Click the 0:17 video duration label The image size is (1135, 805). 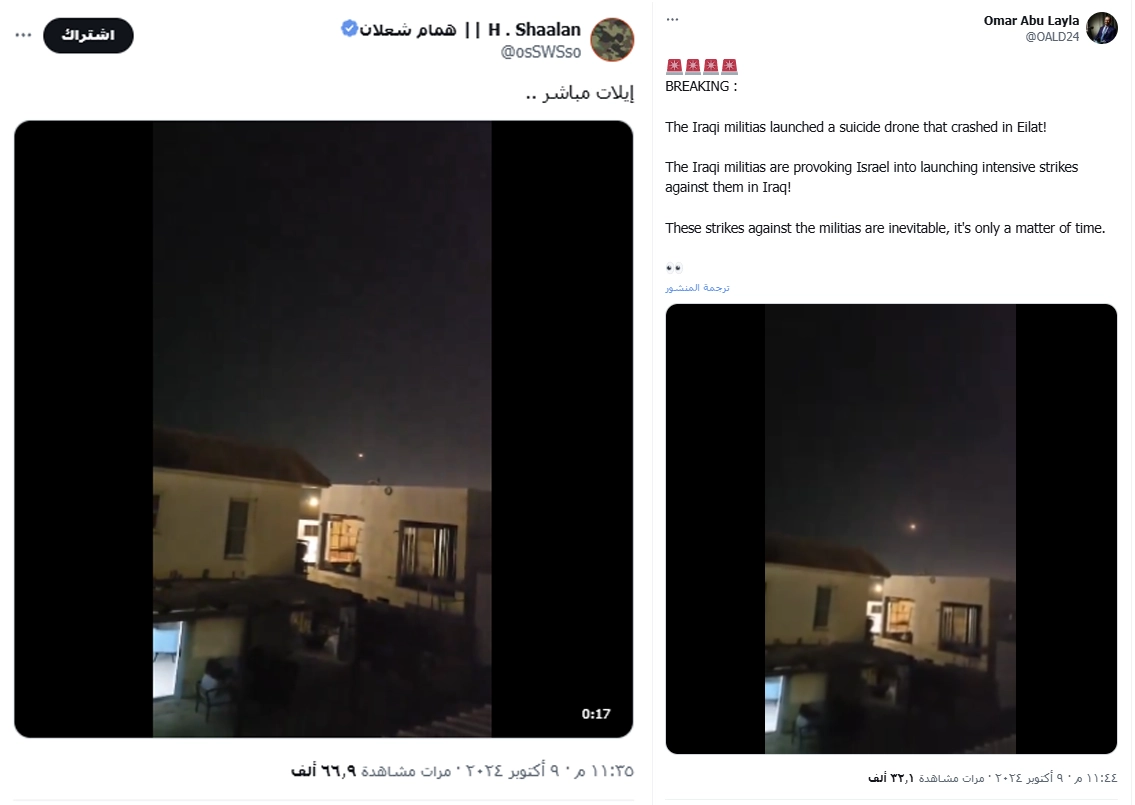click(x=596, y=714)
